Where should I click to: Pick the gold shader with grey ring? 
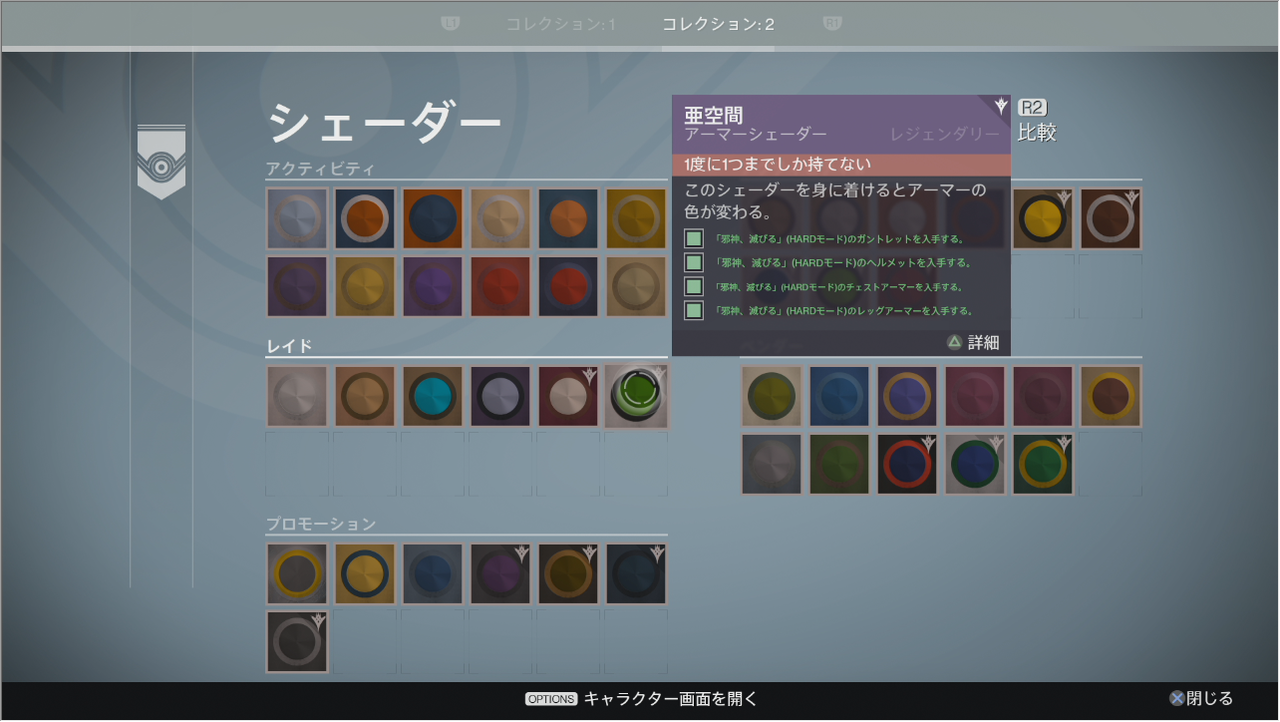(x=637, y=218)
